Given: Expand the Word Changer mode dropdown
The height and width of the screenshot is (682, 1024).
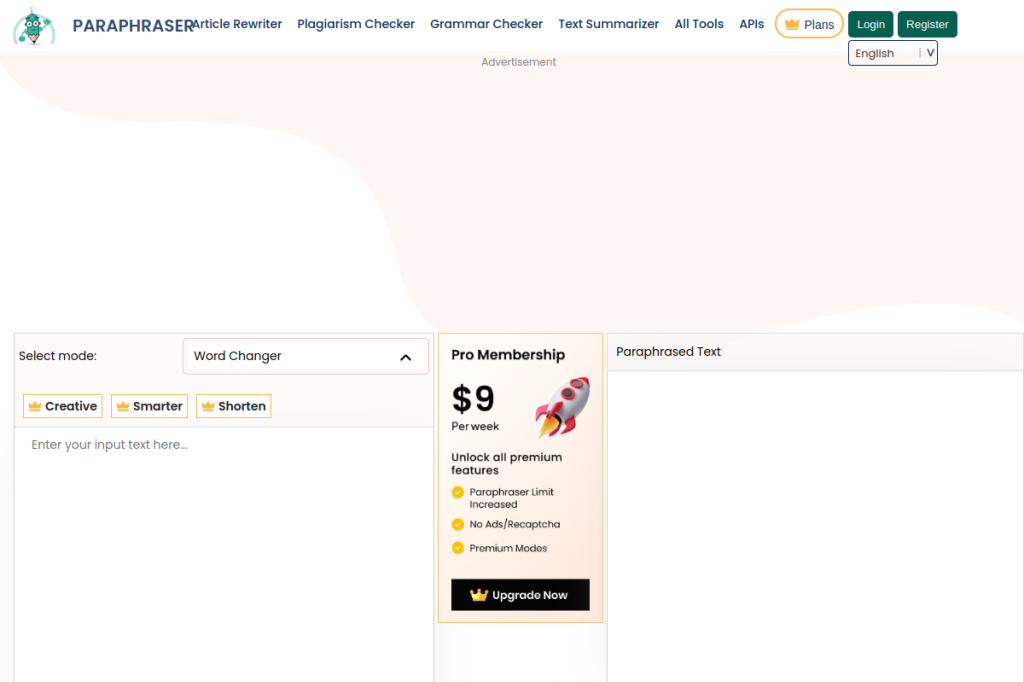Looking at the screenshot, I should tap(306, 356).
